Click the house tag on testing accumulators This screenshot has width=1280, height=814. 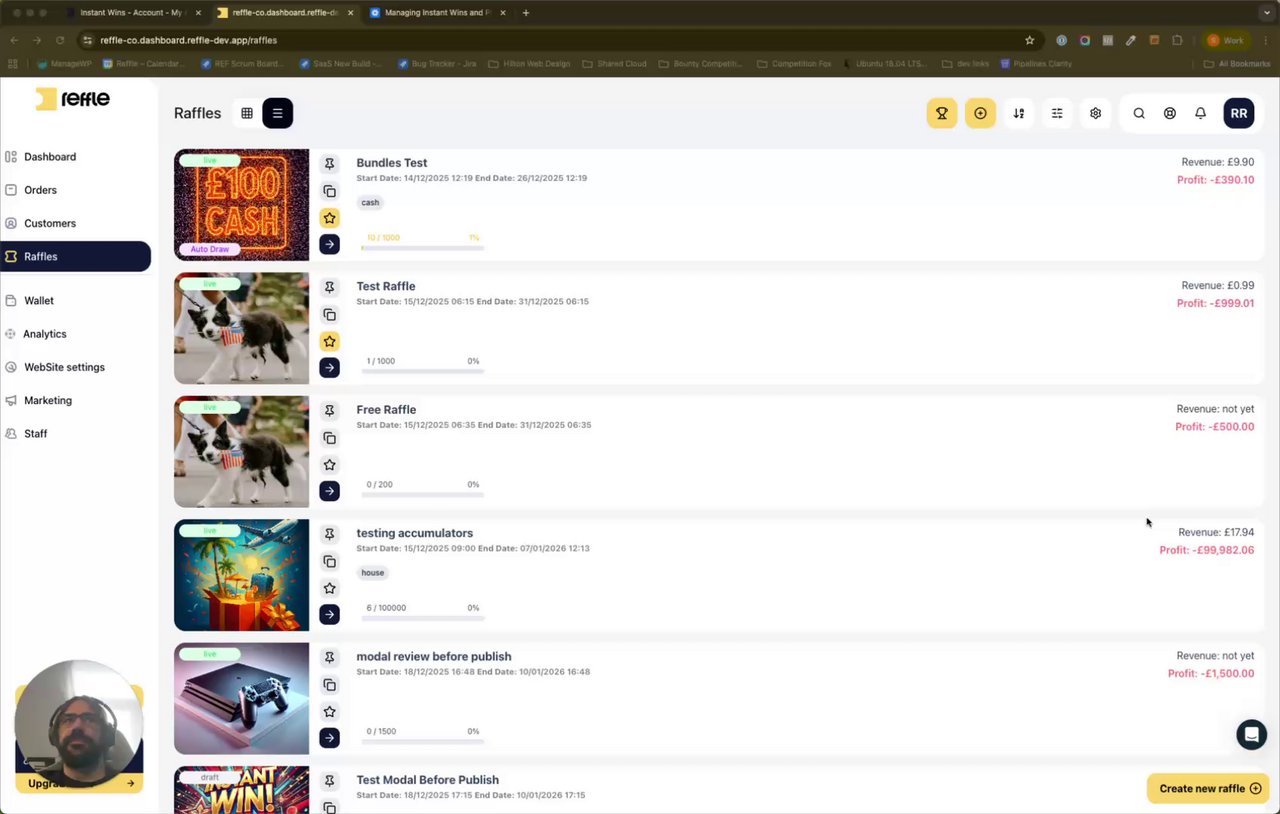[373, 573]
